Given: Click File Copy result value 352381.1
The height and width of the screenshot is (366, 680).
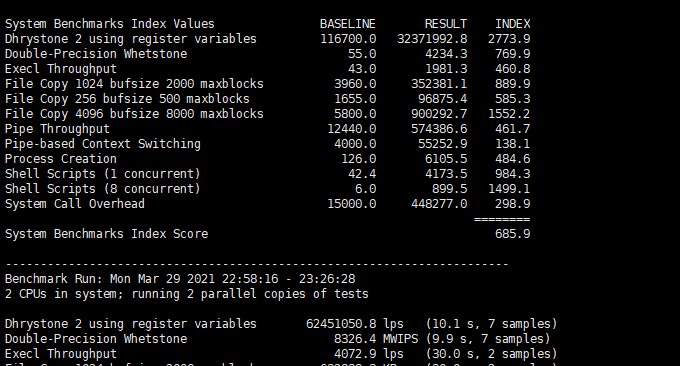Looking at the screenshot, I should 439,84.
